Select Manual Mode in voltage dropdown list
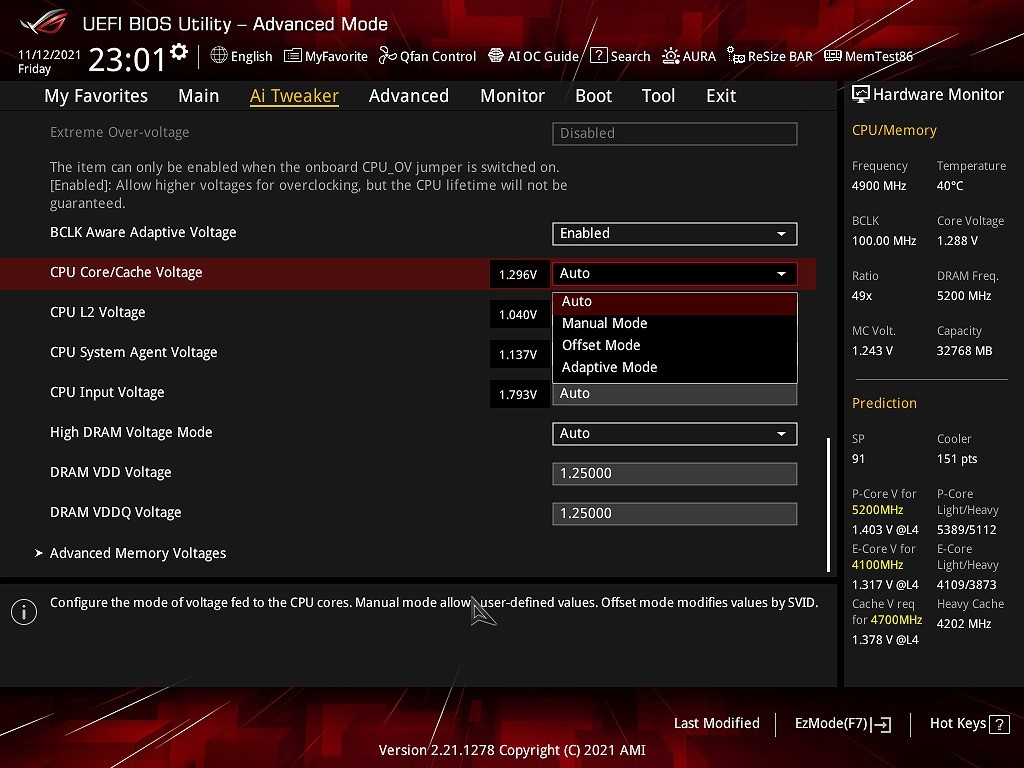 (x=604, y=323)
